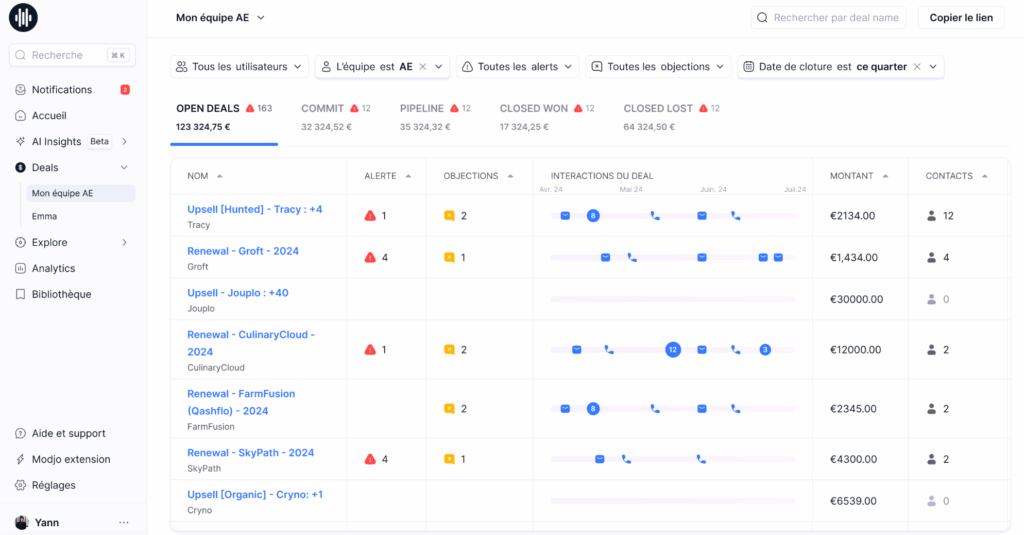Click the Modjo logo icon
This screenshot has height=535, width=1024.
pos(24,18)
